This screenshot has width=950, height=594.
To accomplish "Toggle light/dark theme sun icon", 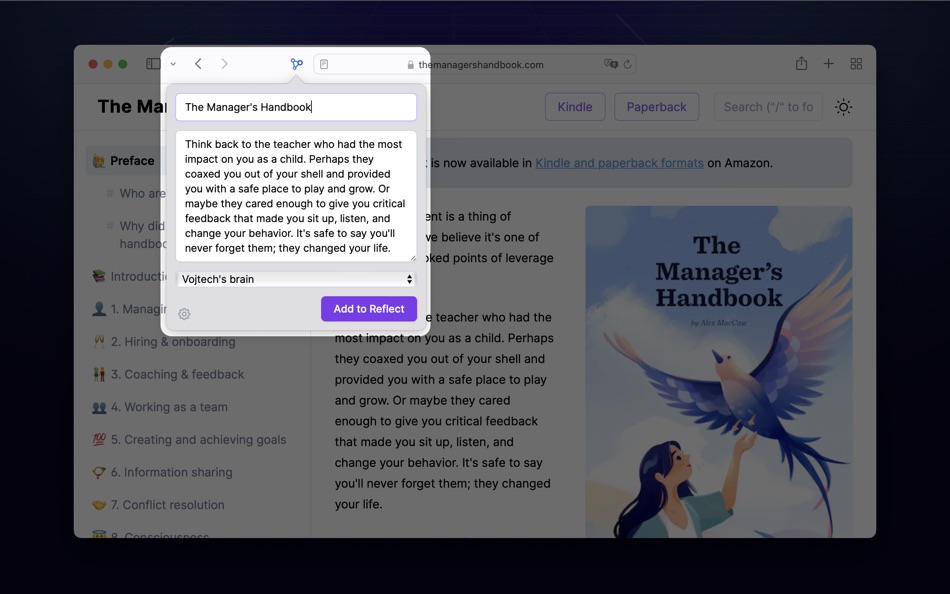I will [843, 107].
